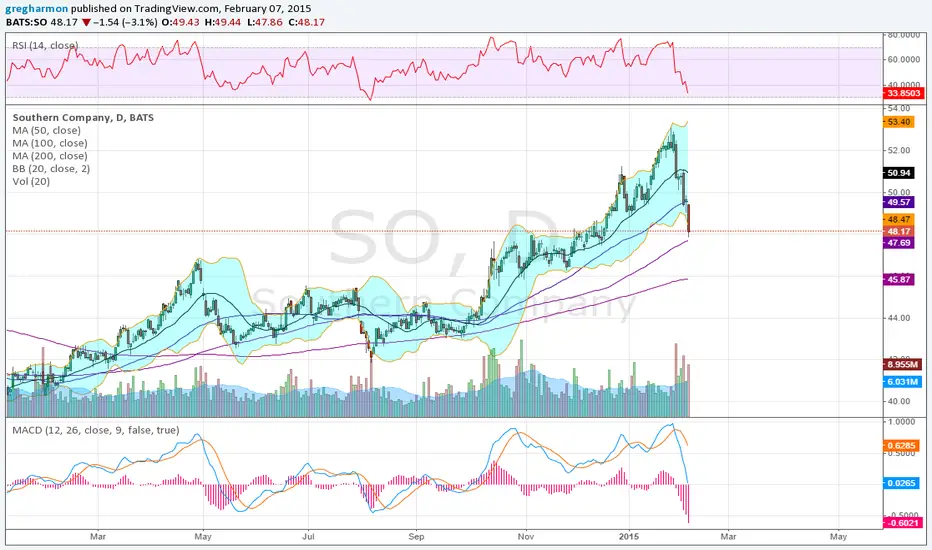Select the RSI (14, close) indicator label
Viewport: 932px width, 550px height.
pyautogui.click(x=45, y=45)
